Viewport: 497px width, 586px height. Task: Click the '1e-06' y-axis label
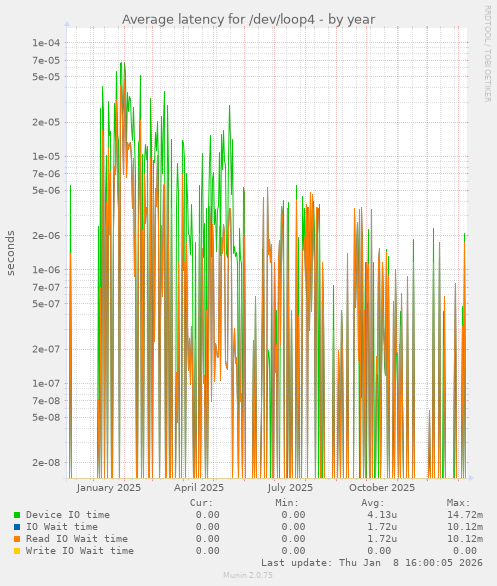pos(46,269)
